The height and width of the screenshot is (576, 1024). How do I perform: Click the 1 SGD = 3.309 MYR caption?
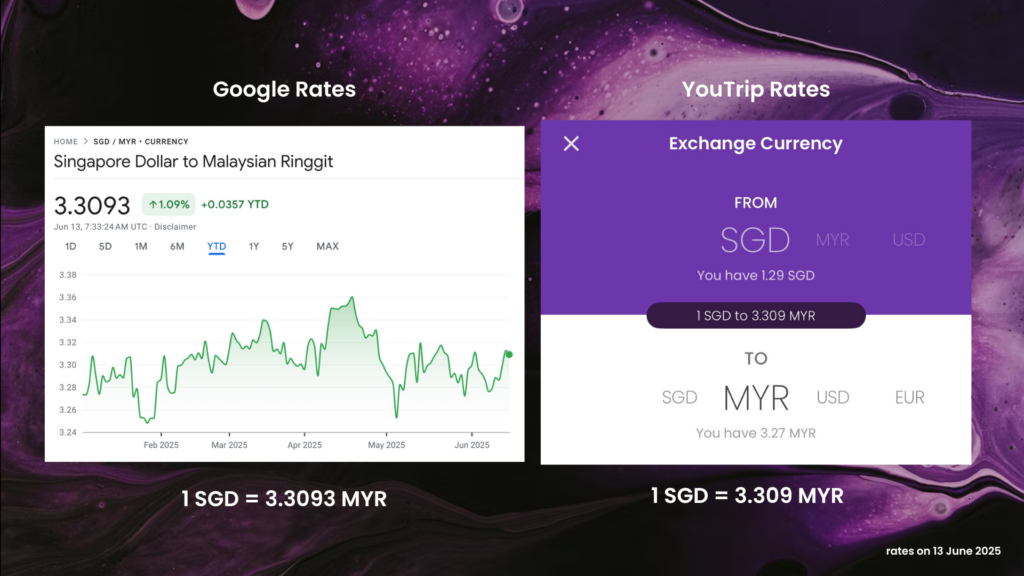747,496
